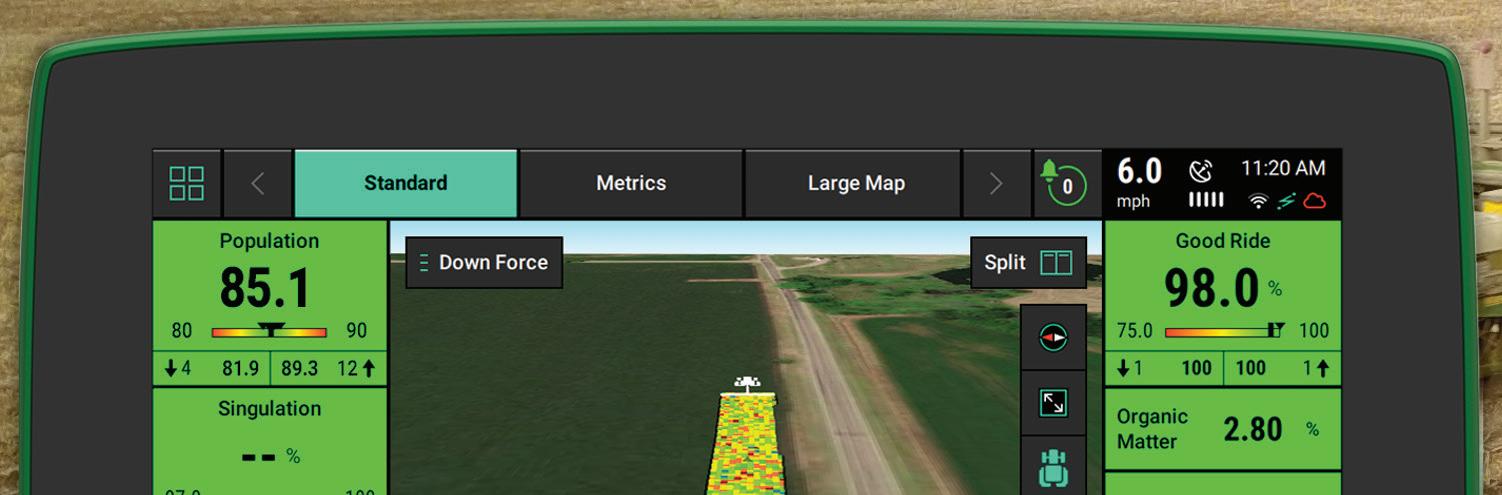Screen dimensions: 1502x495
Task: Center the map on the tractor icon
Action: click(1053, 467)
